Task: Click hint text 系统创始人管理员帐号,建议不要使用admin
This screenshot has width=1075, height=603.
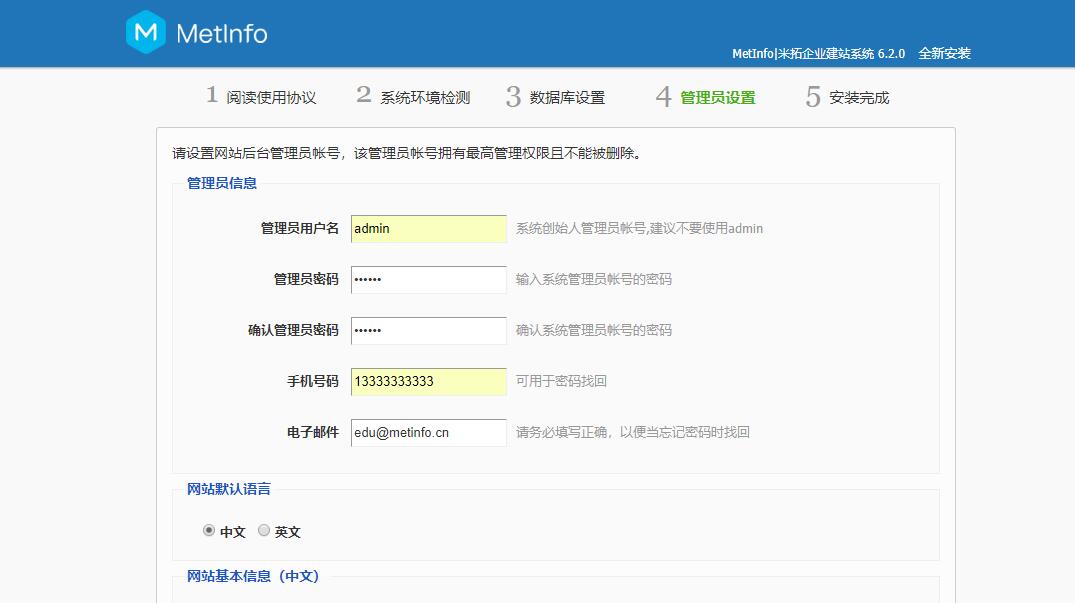Action: pos(639,228)
